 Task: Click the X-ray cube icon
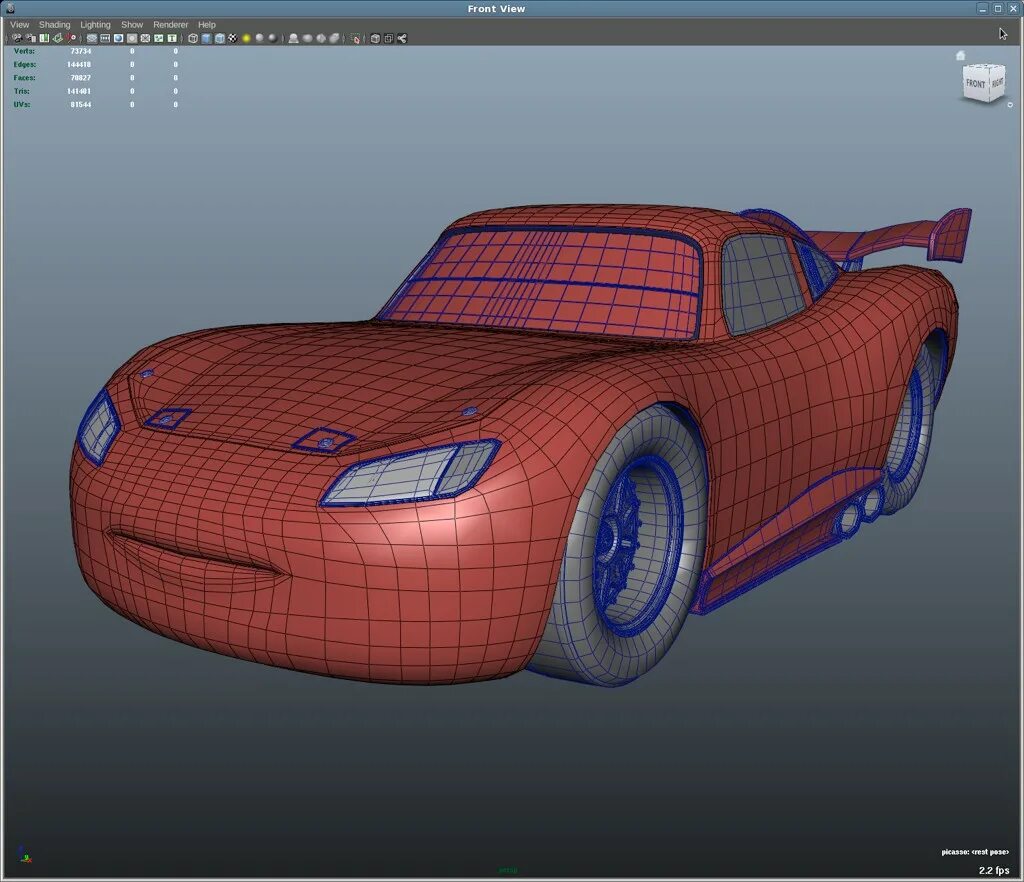[x=376, y=39]
